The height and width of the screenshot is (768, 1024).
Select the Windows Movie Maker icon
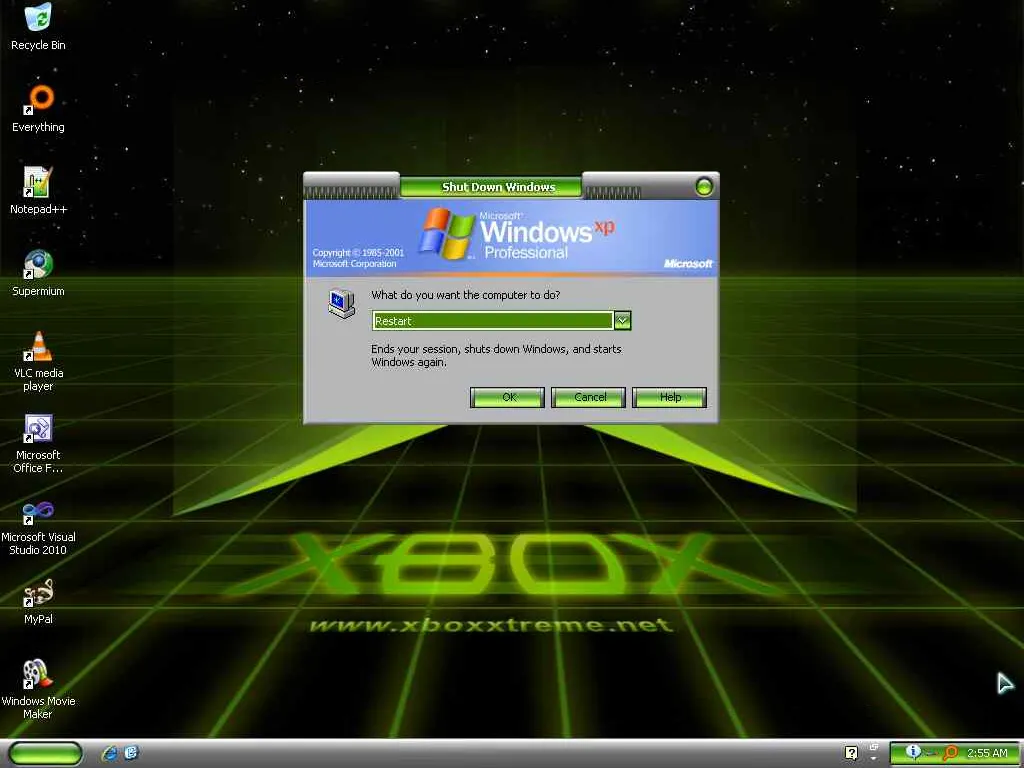tap(37, 675)
